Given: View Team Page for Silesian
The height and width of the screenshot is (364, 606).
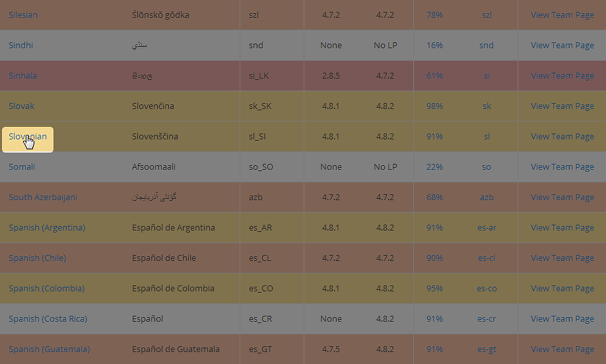Looking at the screenshot, I should [x=562, y=15].
